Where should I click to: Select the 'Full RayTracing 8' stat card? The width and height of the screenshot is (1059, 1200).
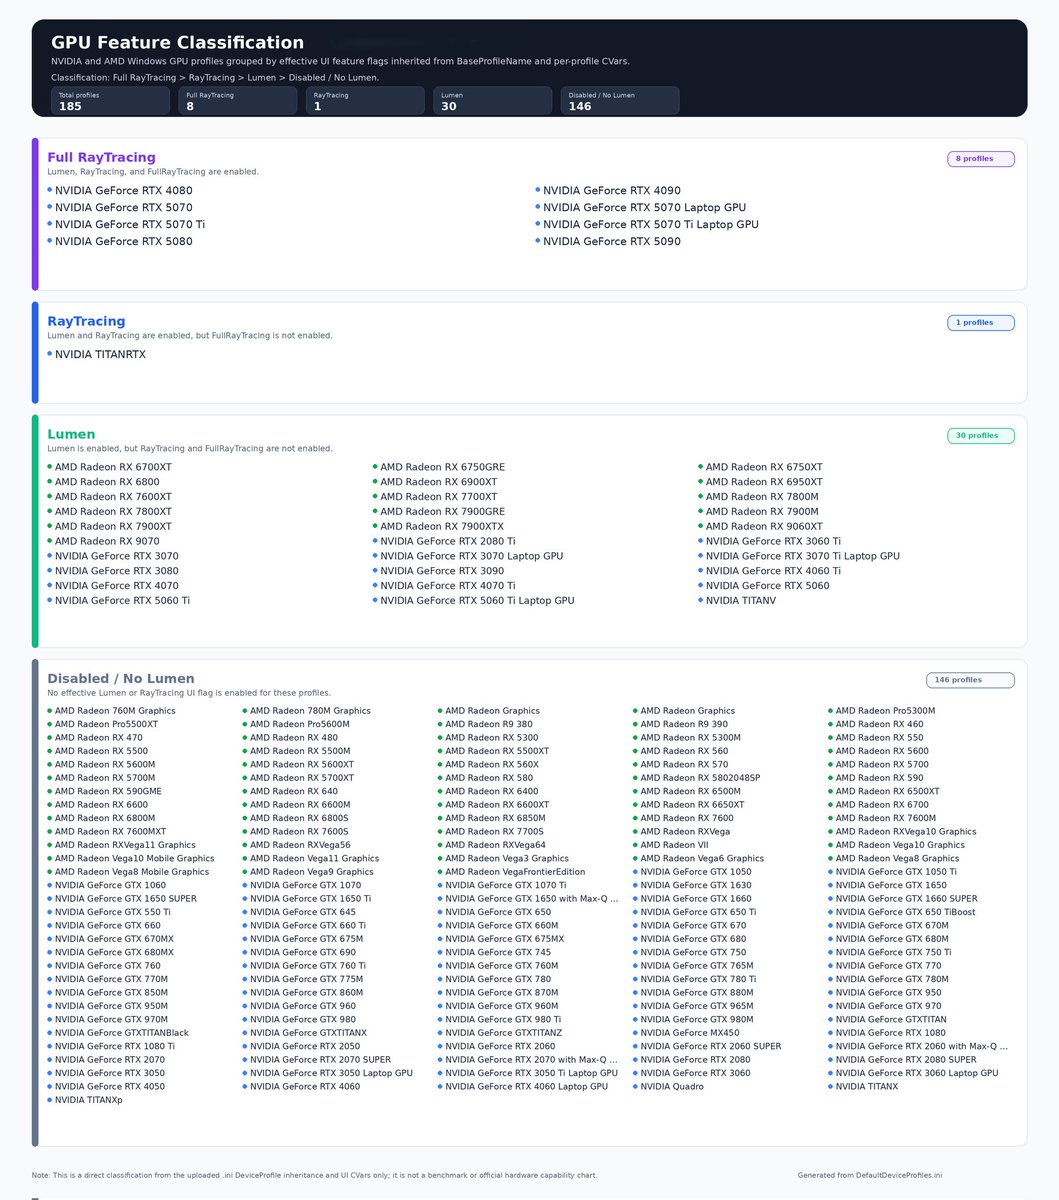click(x=238, y=100)
